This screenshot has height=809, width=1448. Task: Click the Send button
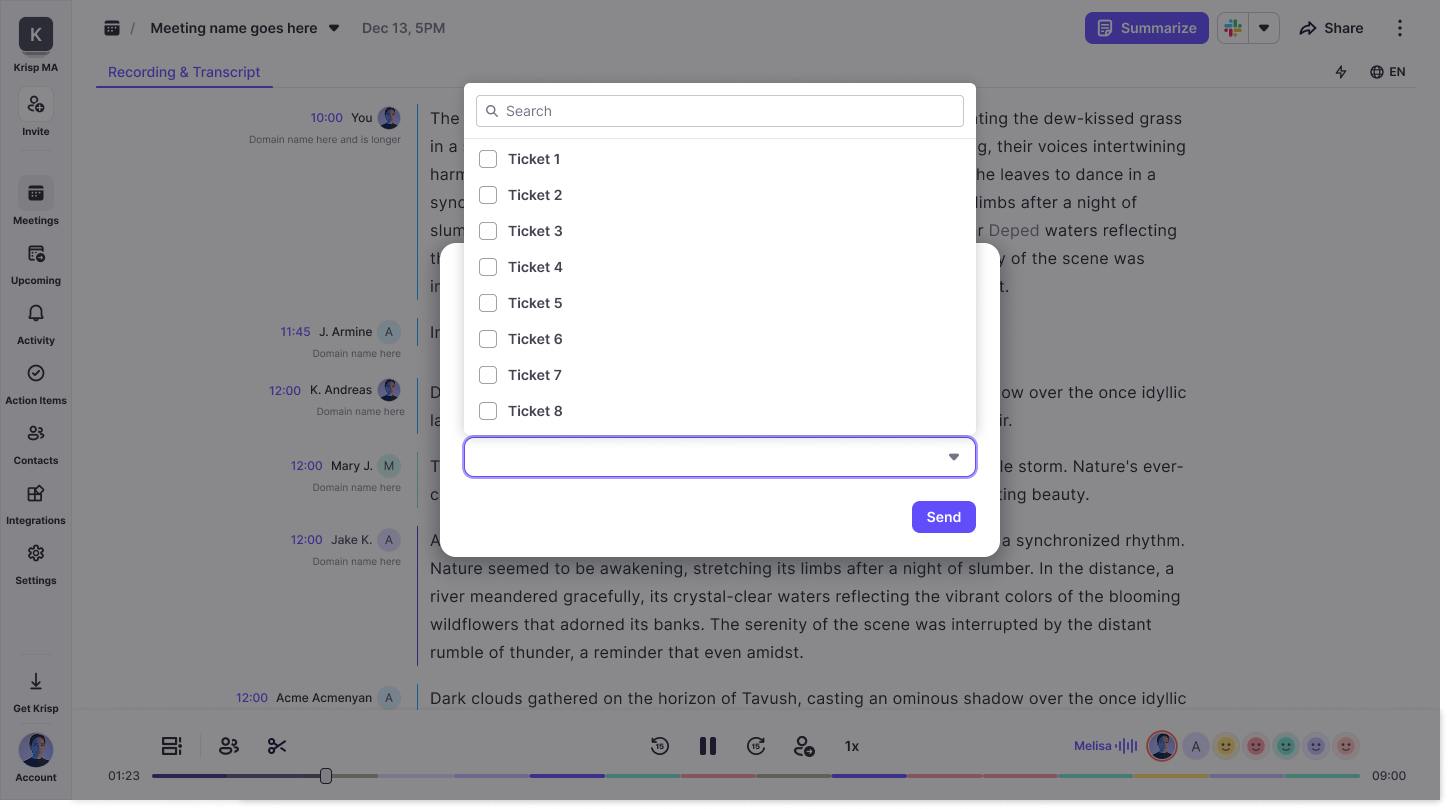pyautogui.click(x=943, y=517)
